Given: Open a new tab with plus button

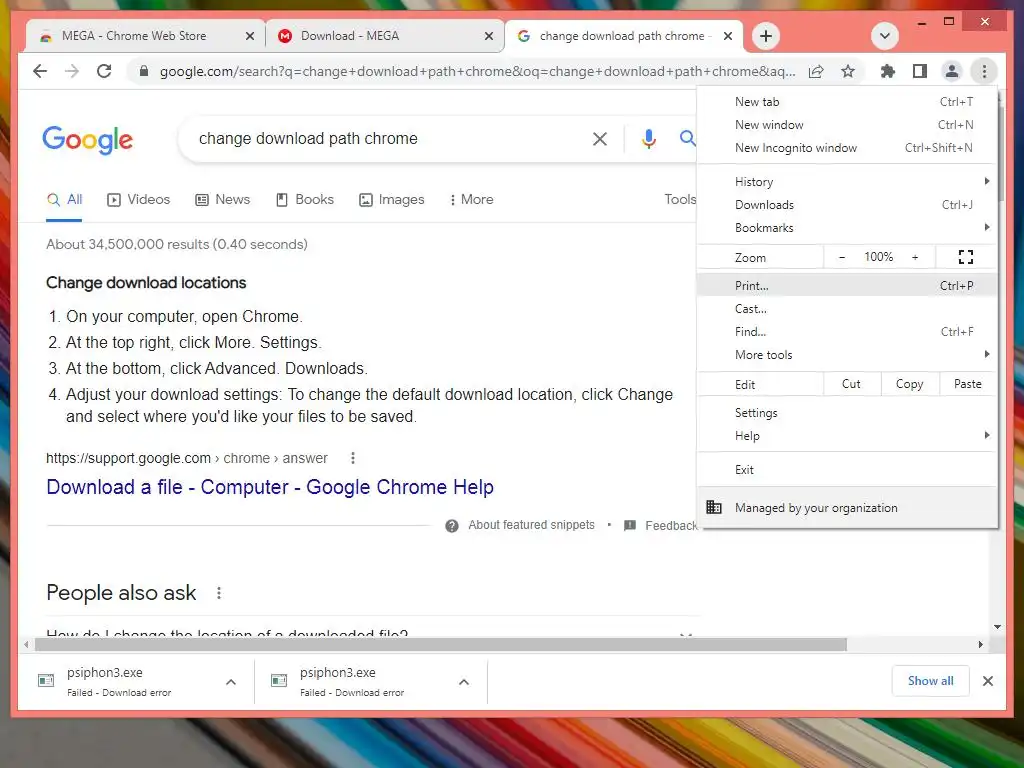Looking at the screenshot, I should [x=766, y=36].
